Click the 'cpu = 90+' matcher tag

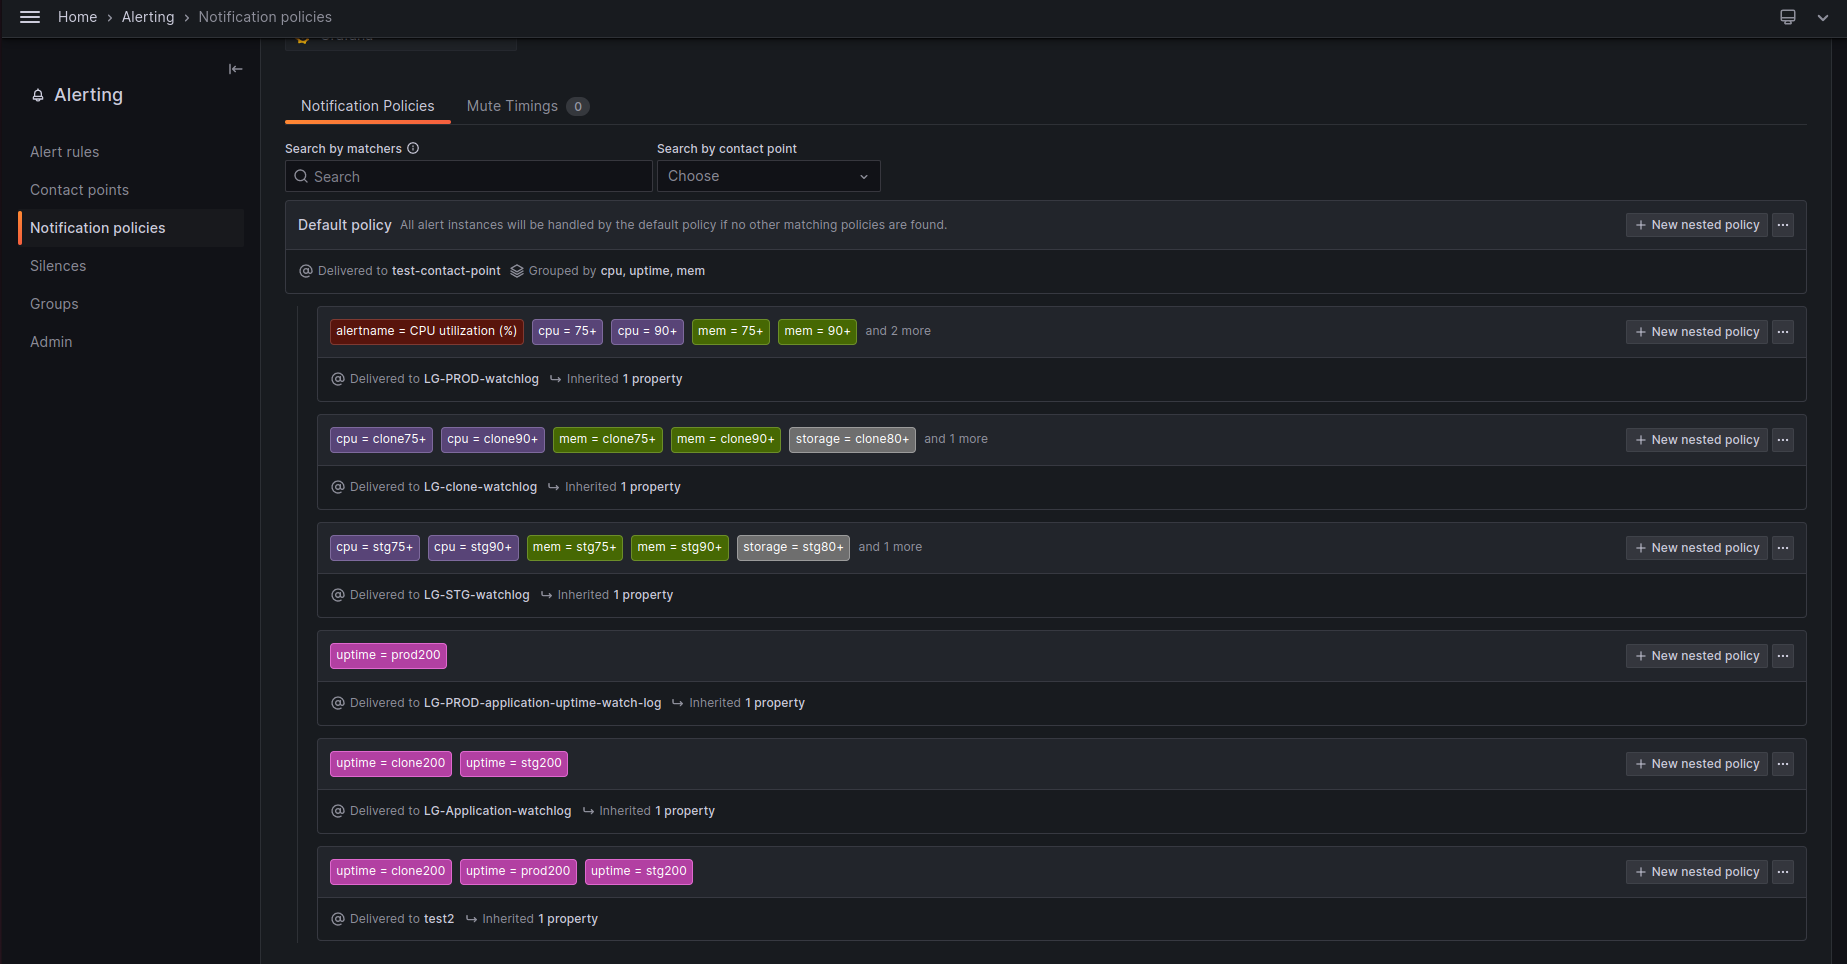(647, 331)
